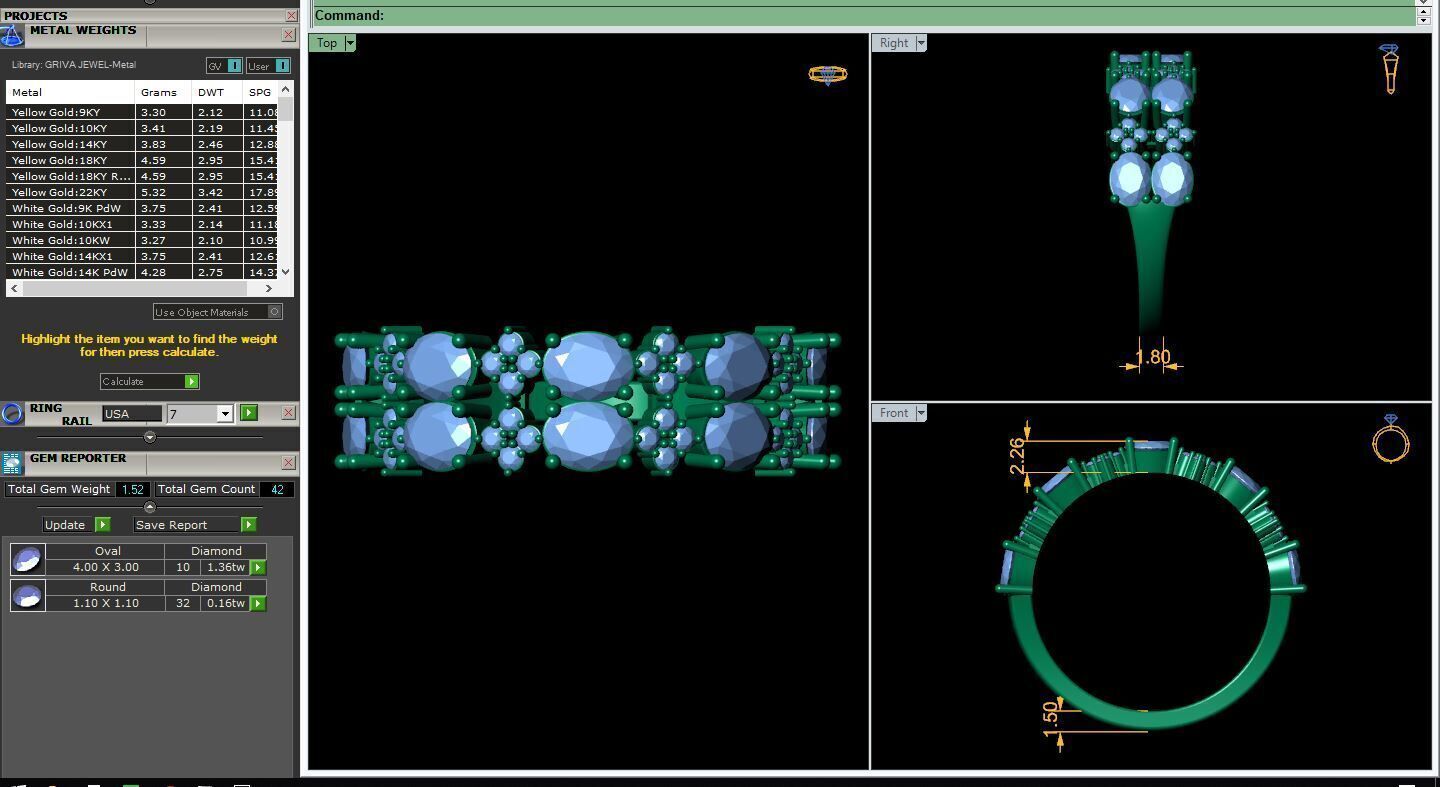Click the Right viewport label
This screenshot has width=1440, height=787.
[x=894, y=43]
